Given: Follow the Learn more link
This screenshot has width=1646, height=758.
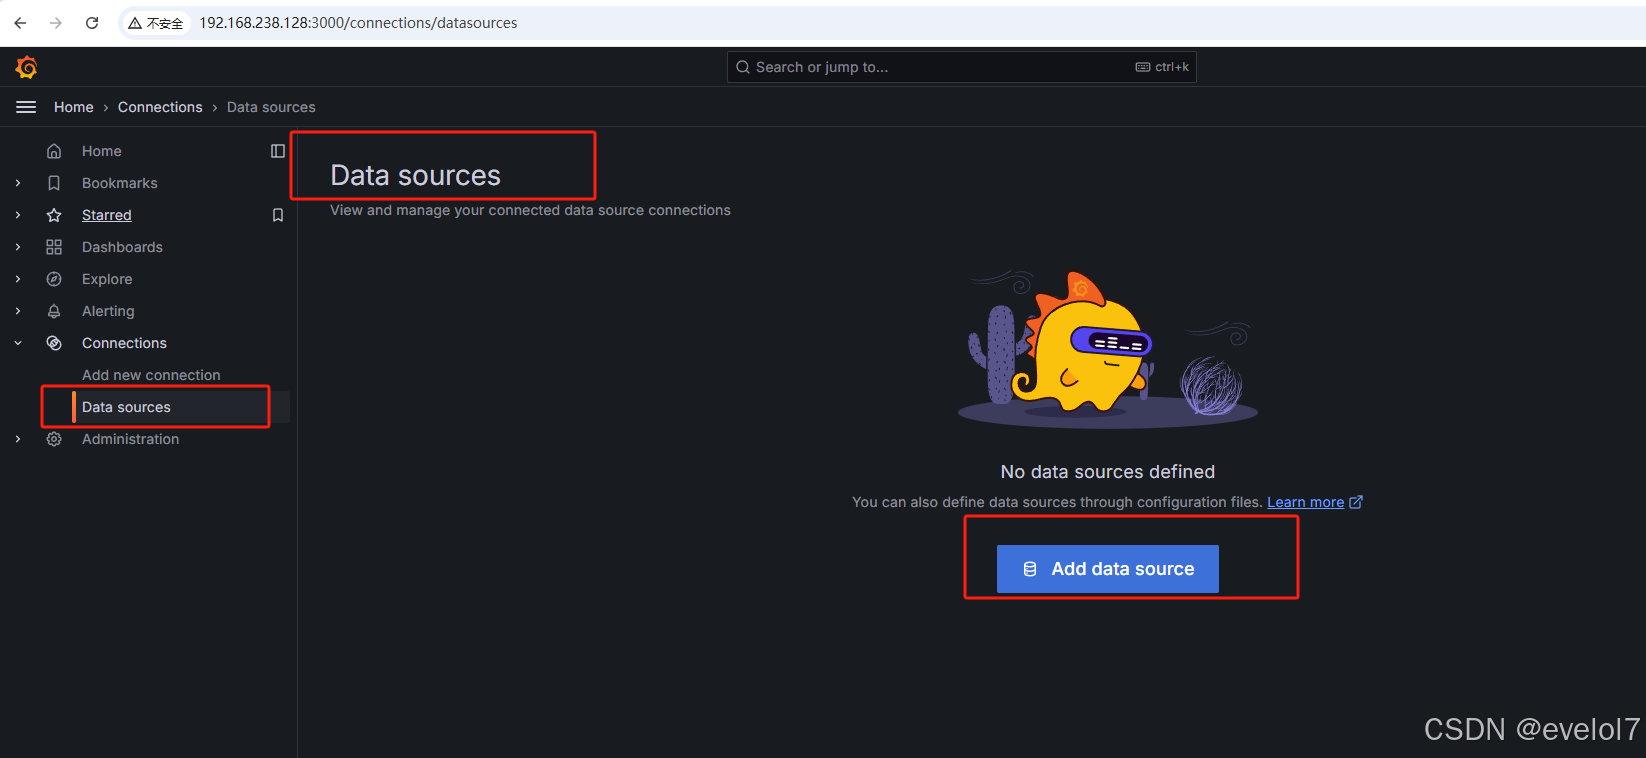Looking at the screenshot, I should [x=1305, y=502].
